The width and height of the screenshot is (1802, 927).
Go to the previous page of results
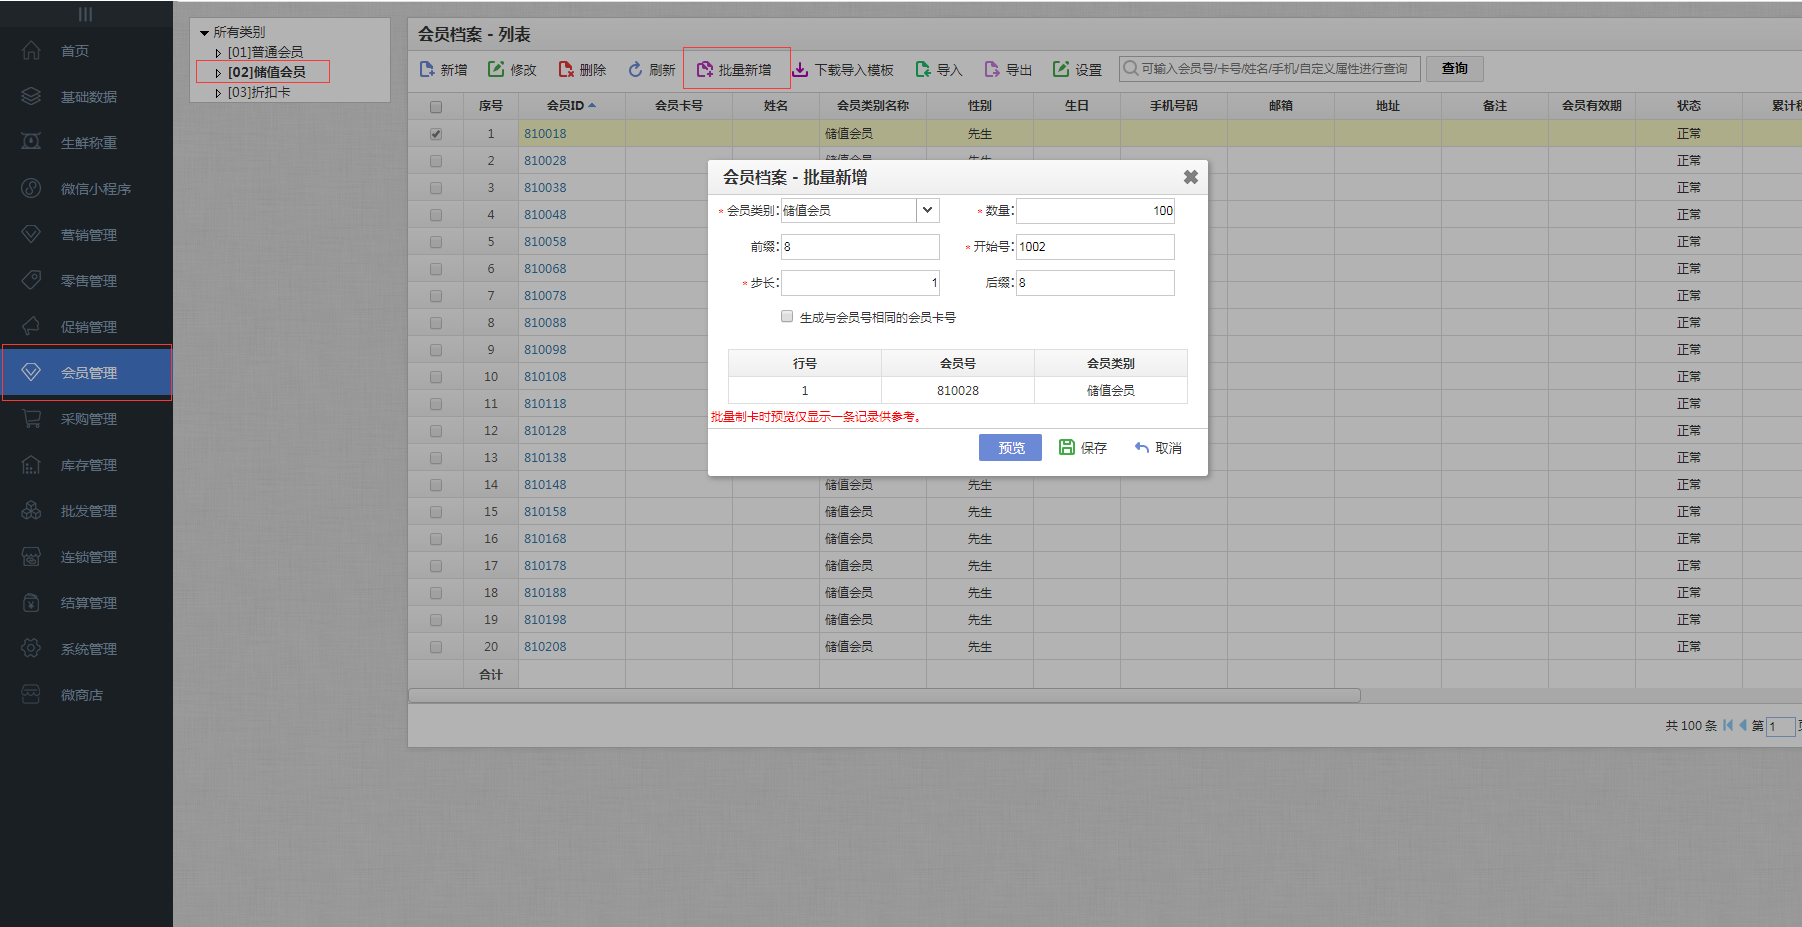coord(1743,725)
